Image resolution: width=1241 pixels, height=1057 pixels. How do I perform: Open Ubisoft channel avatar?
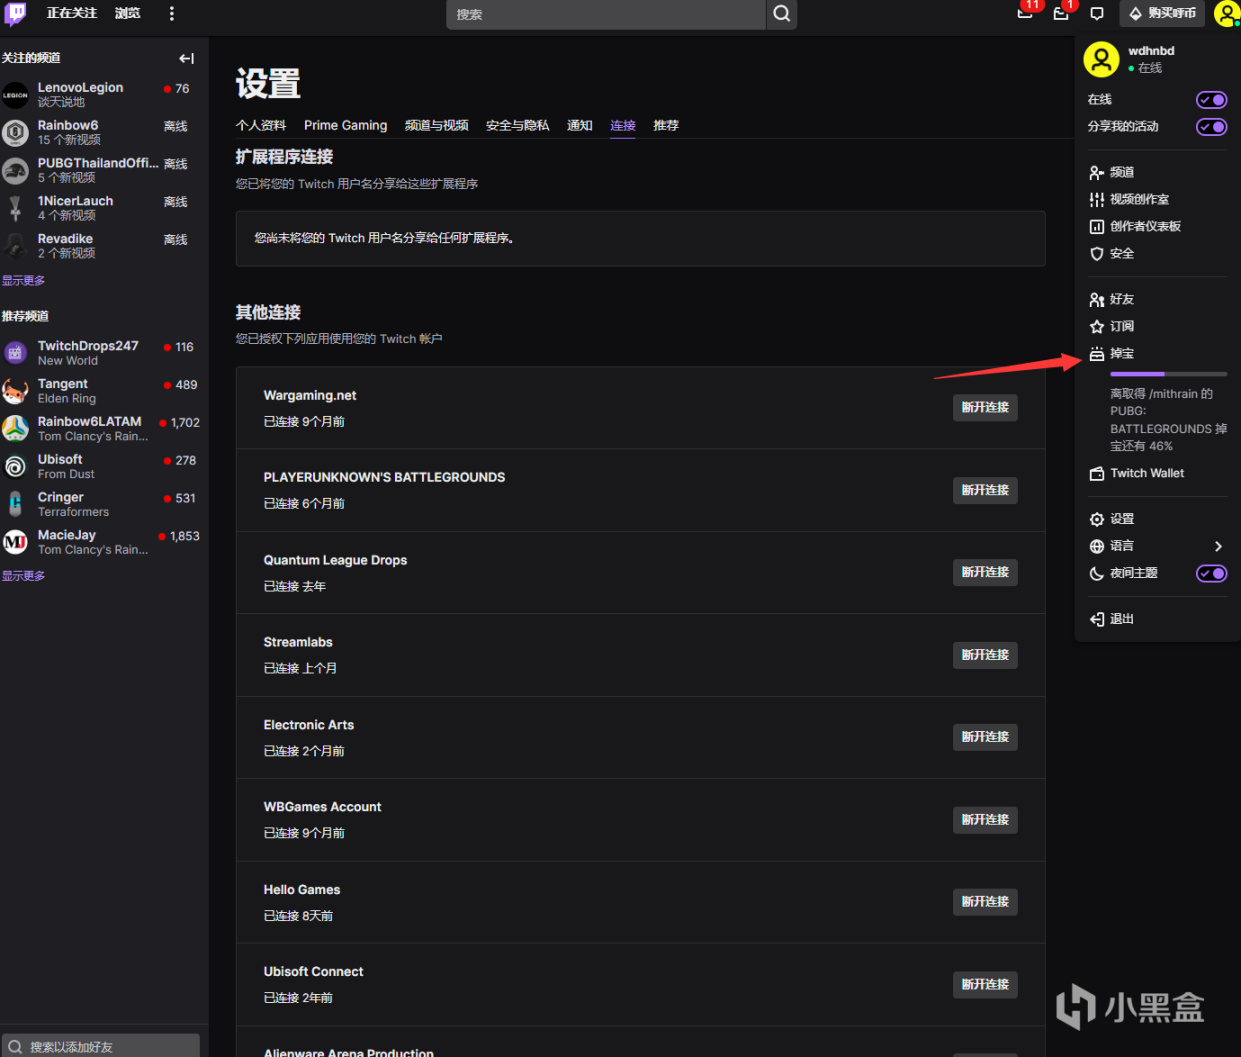[15, 467]
